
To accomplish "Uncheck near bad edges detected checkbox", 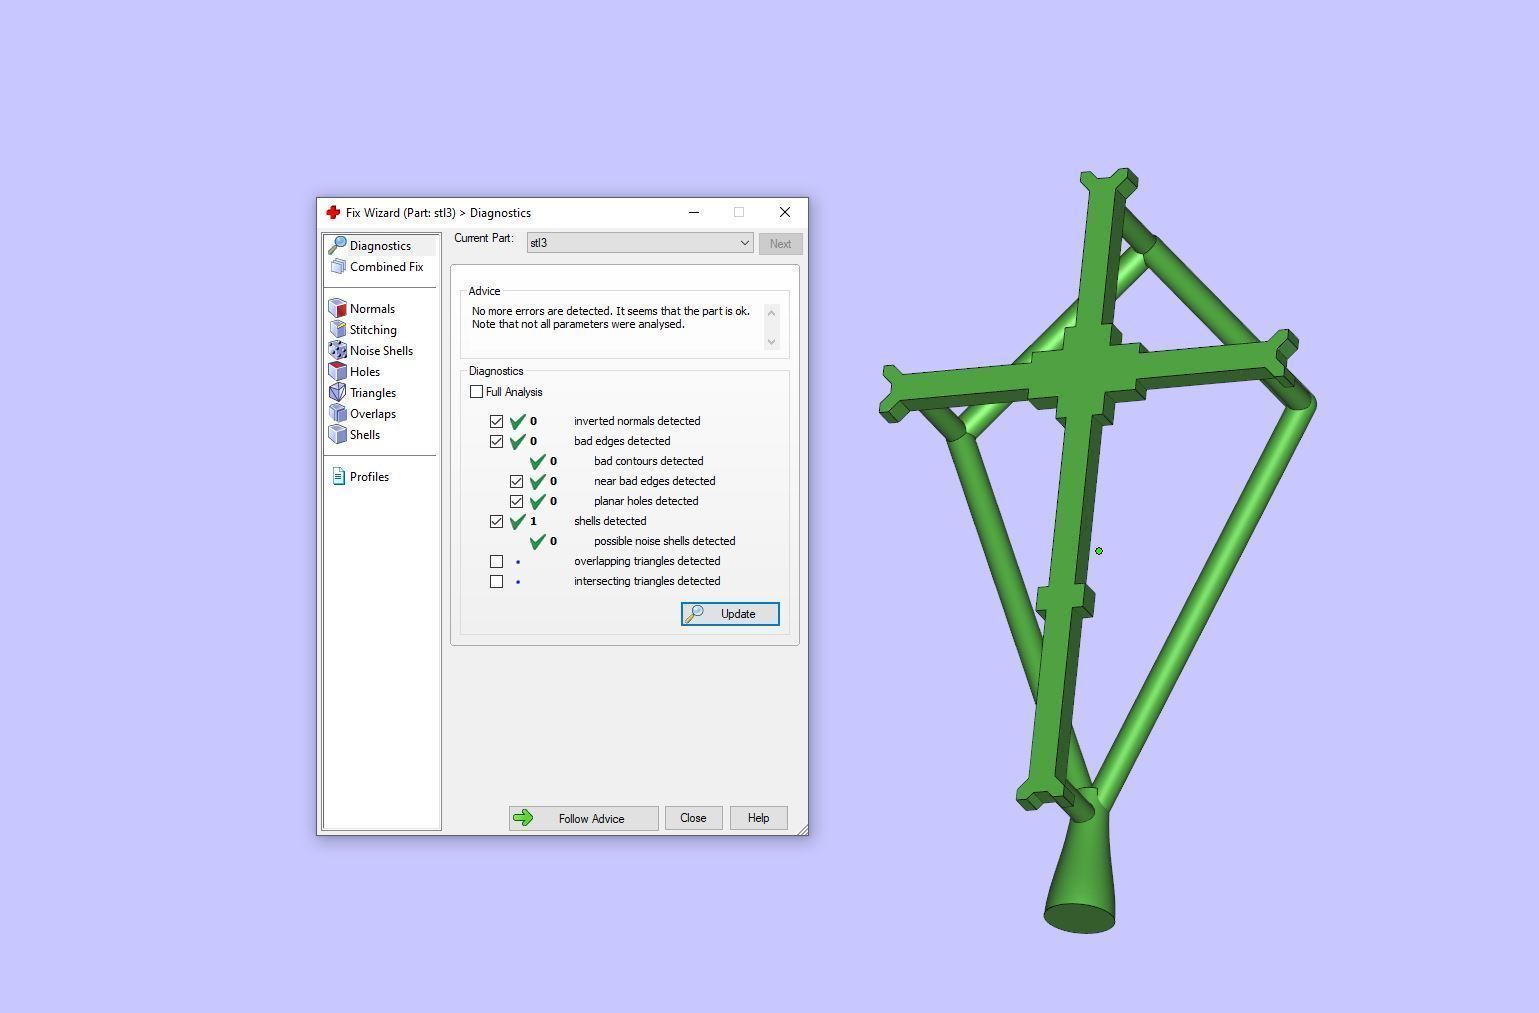I will pos(516,481).
